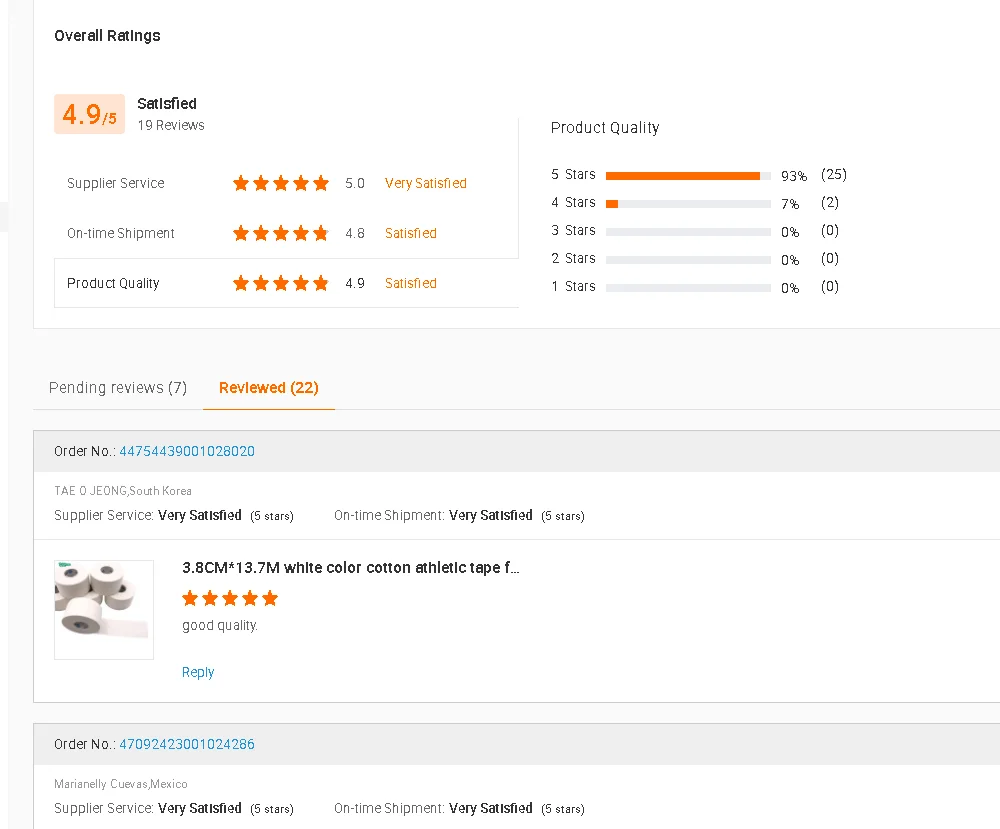The width and height of the screenshot is (1000, 829).
Task: Open order number 44754439001028020
Action: click(x=187, y=451)
